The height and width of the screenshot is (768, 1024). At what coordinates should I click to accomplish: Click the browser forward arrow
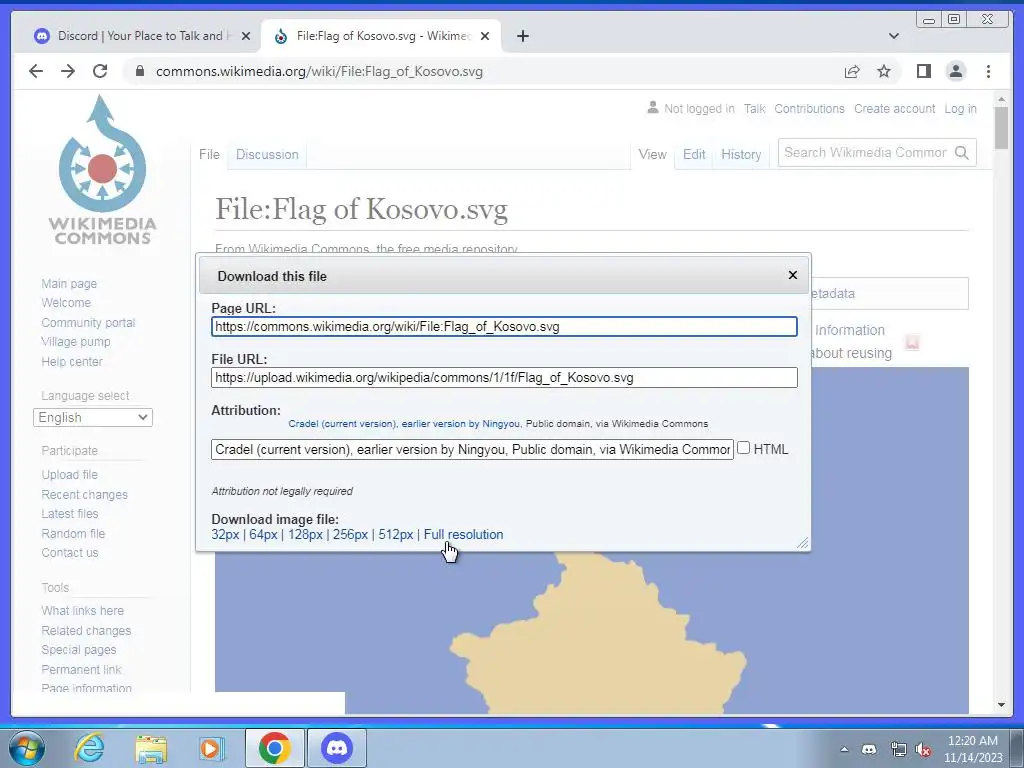tap(68, 71)
